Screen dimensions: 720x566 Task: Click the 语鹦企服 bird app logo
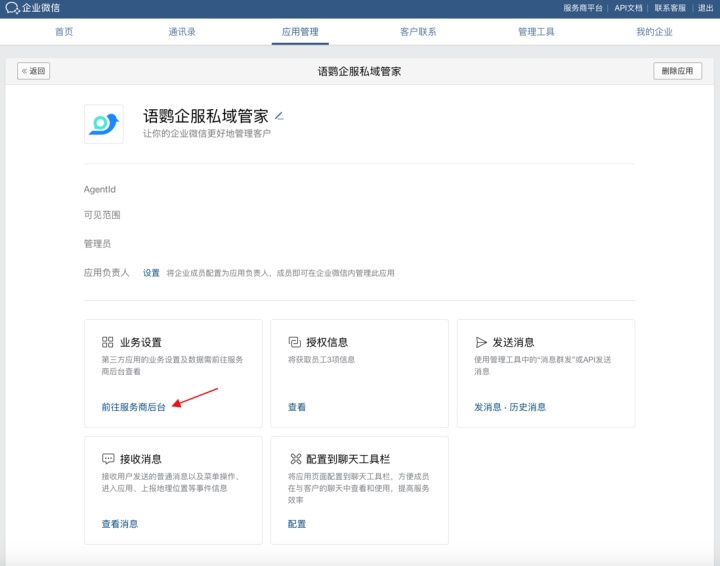104,124
